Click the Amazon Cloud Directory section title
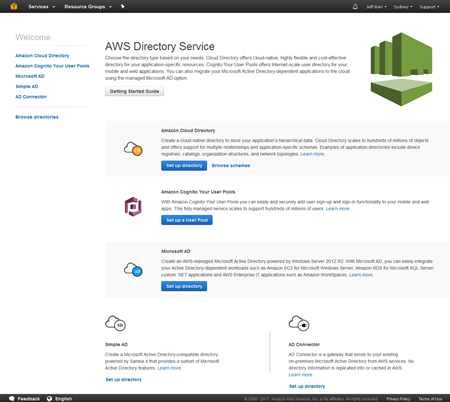The image size is (450, 402). click(x=188, y=131)
